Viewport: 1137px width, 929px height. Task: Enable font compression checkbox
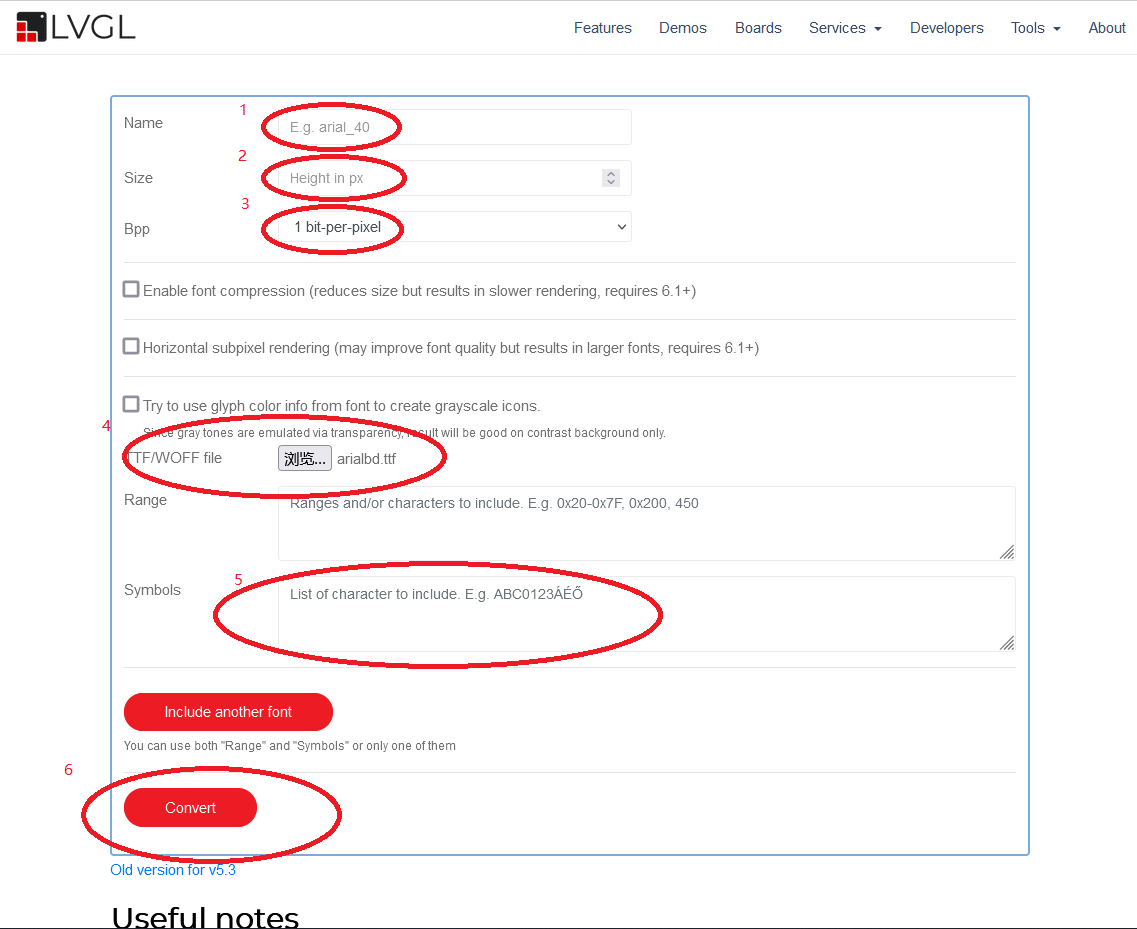click(131, 289)
